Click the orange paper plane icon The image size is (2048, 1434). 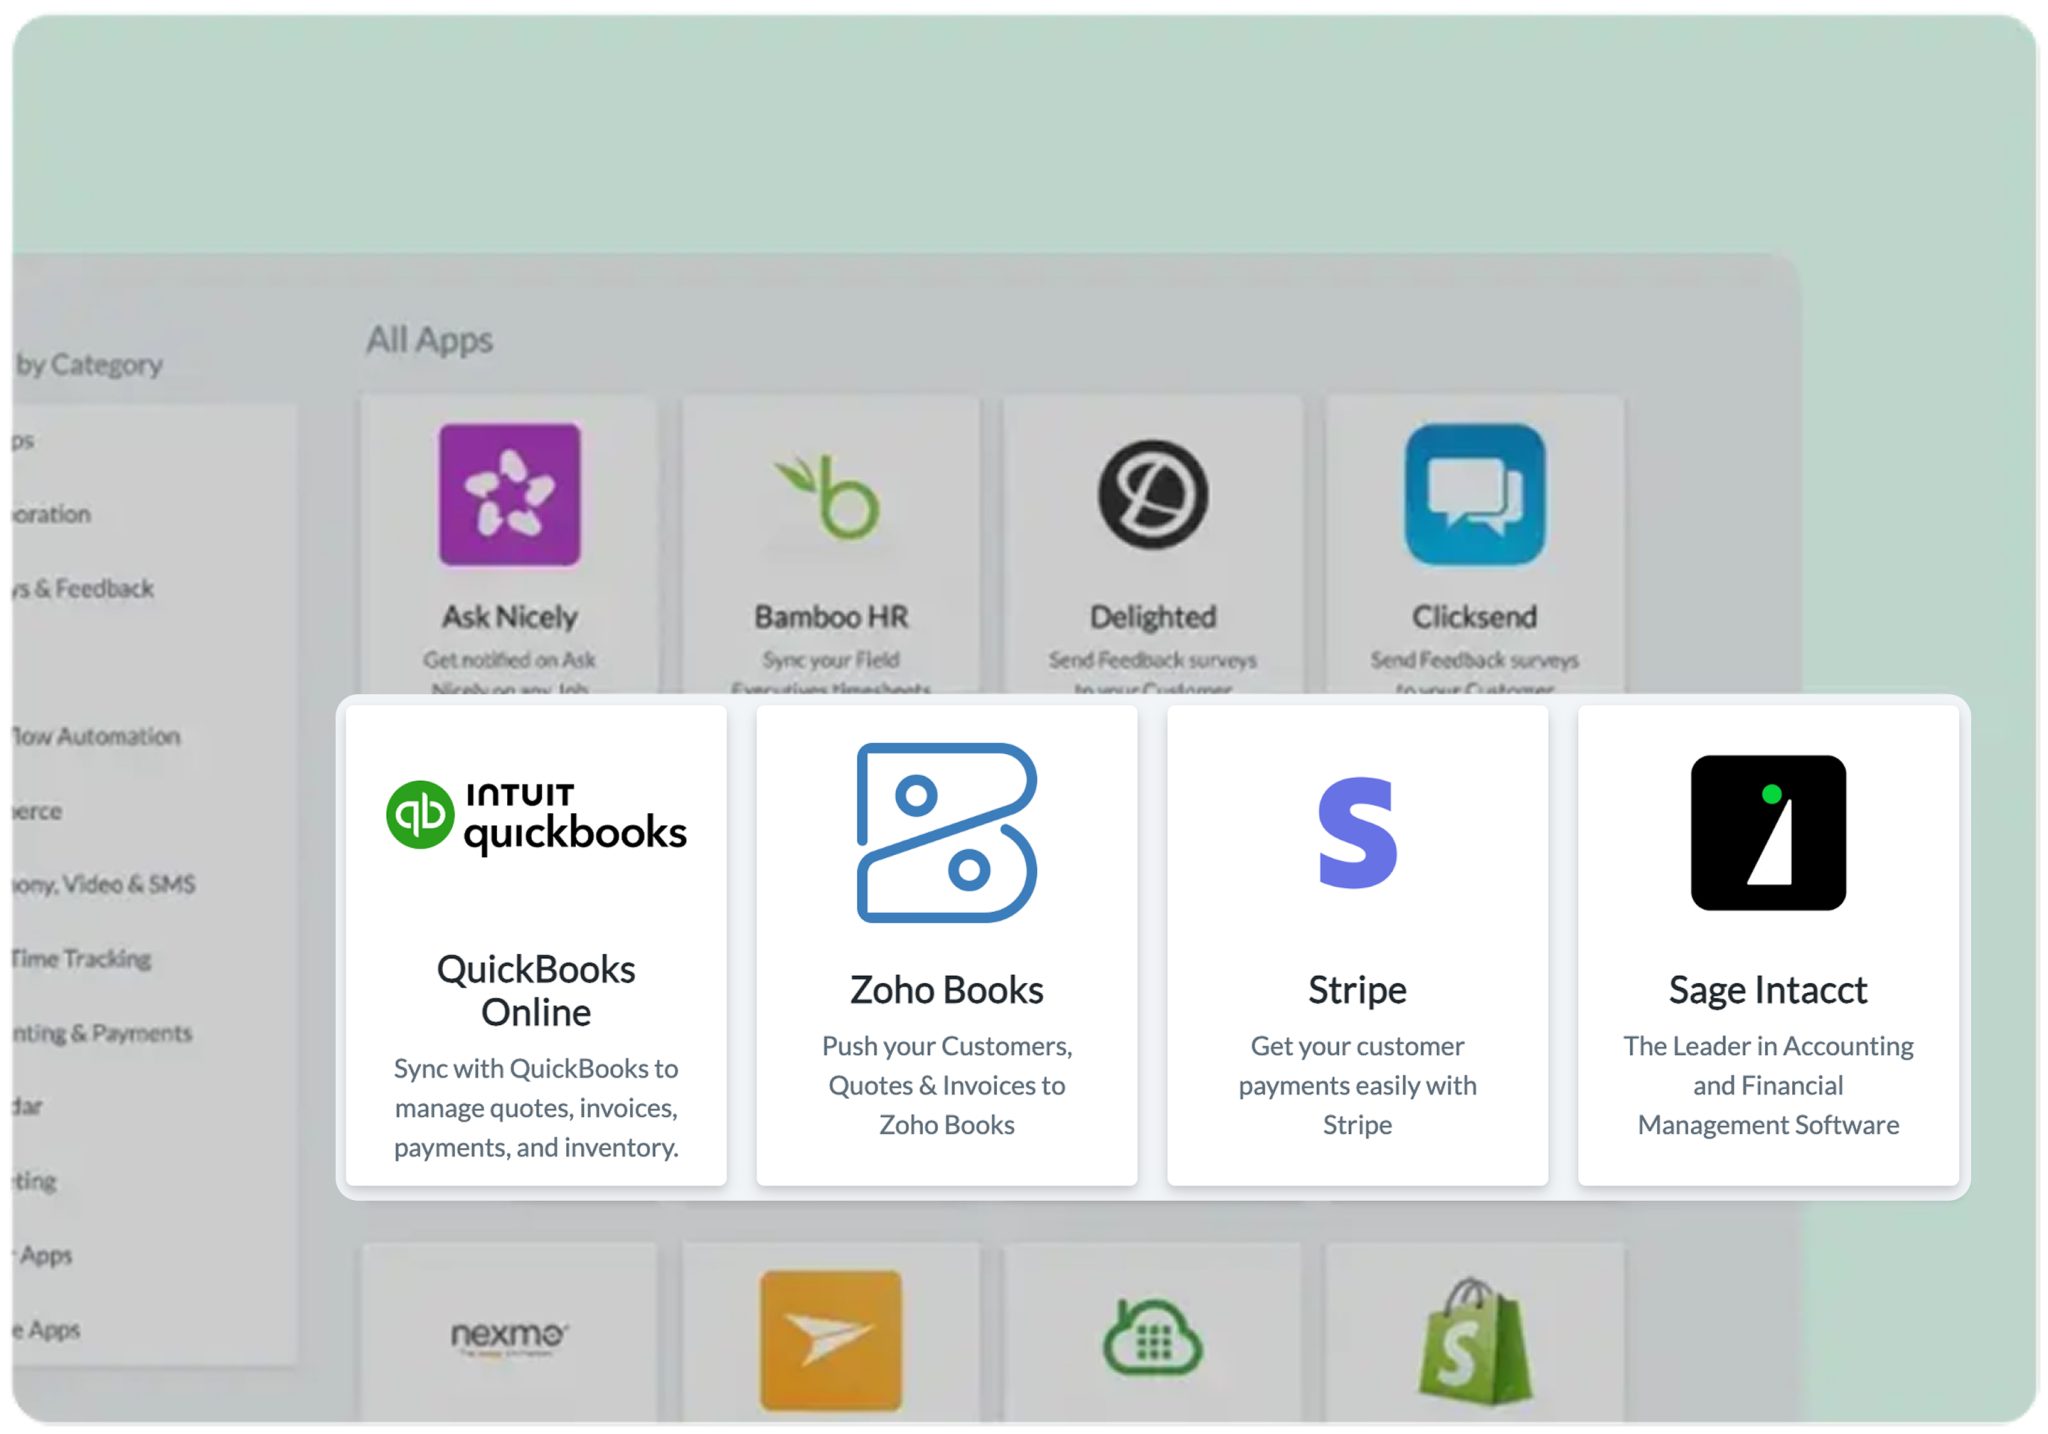(x=831, y=1340)
